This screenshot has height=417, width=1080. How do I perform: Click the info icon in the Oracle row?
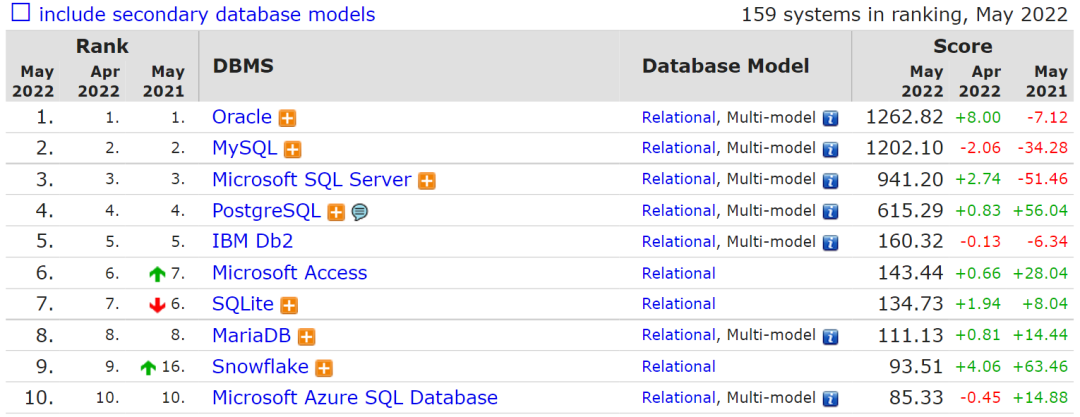[830, 118]
